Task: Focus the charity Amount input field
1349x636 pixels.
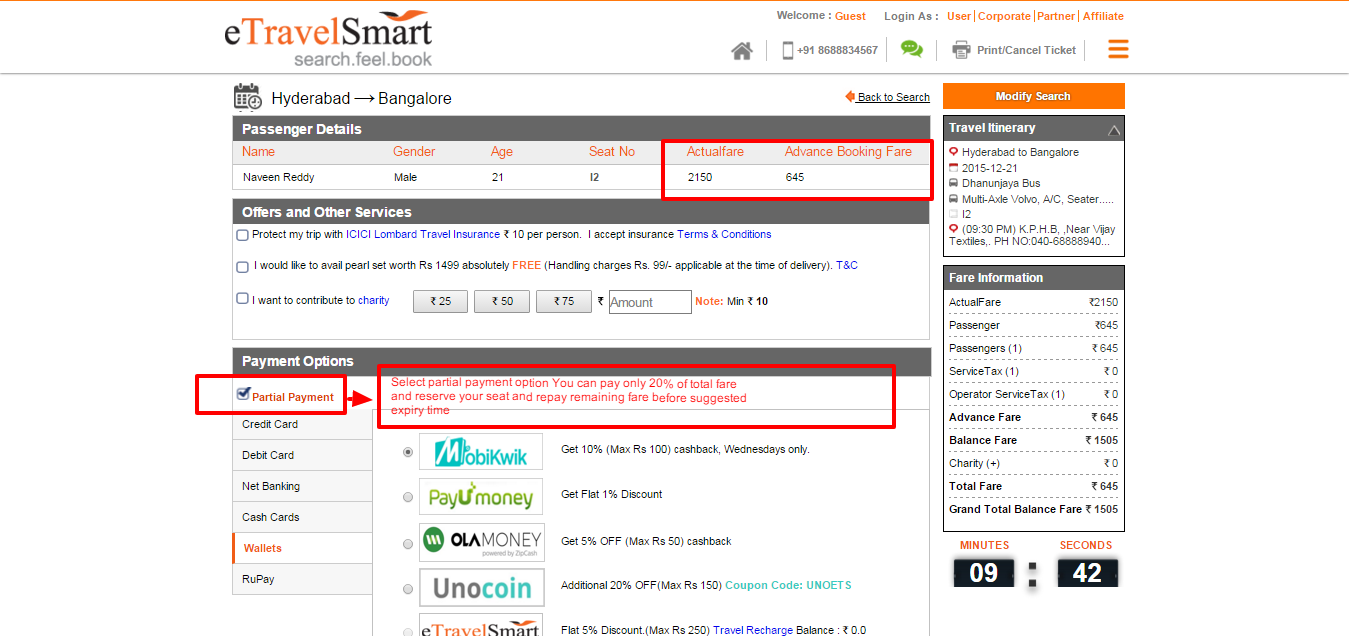Action: pos(650,302)
